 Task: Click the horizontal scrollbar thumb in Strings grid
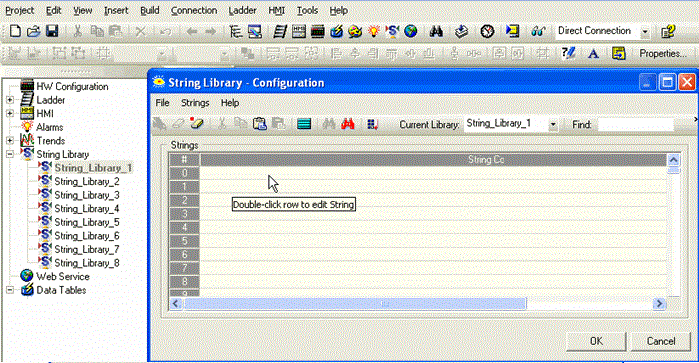(355, 304)
